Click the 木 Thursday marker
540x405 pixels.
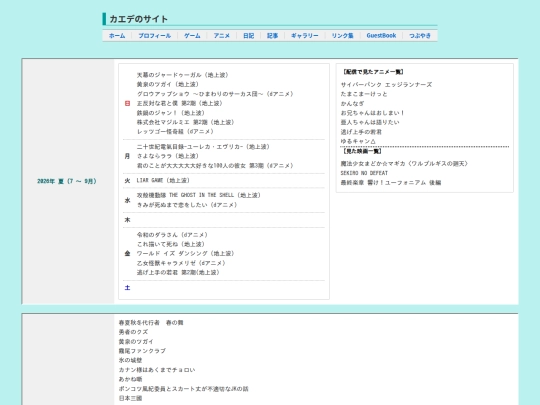[x=127, y=220]
